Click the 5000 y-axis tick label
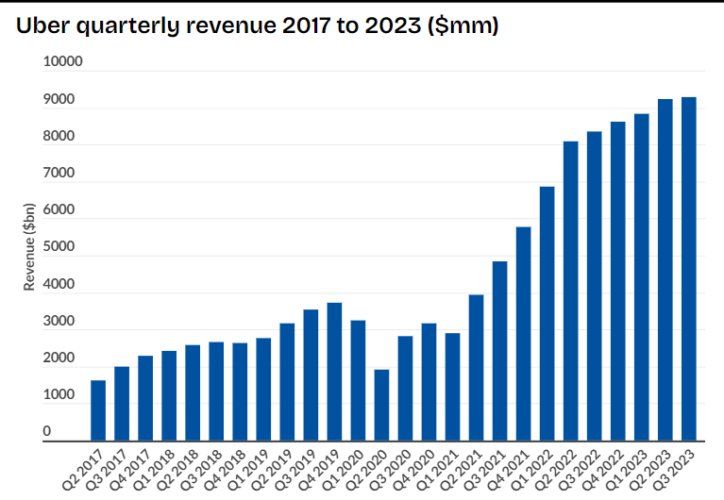Screen dimensions: 724x500 pyautogui.click(x=59, y=247)
